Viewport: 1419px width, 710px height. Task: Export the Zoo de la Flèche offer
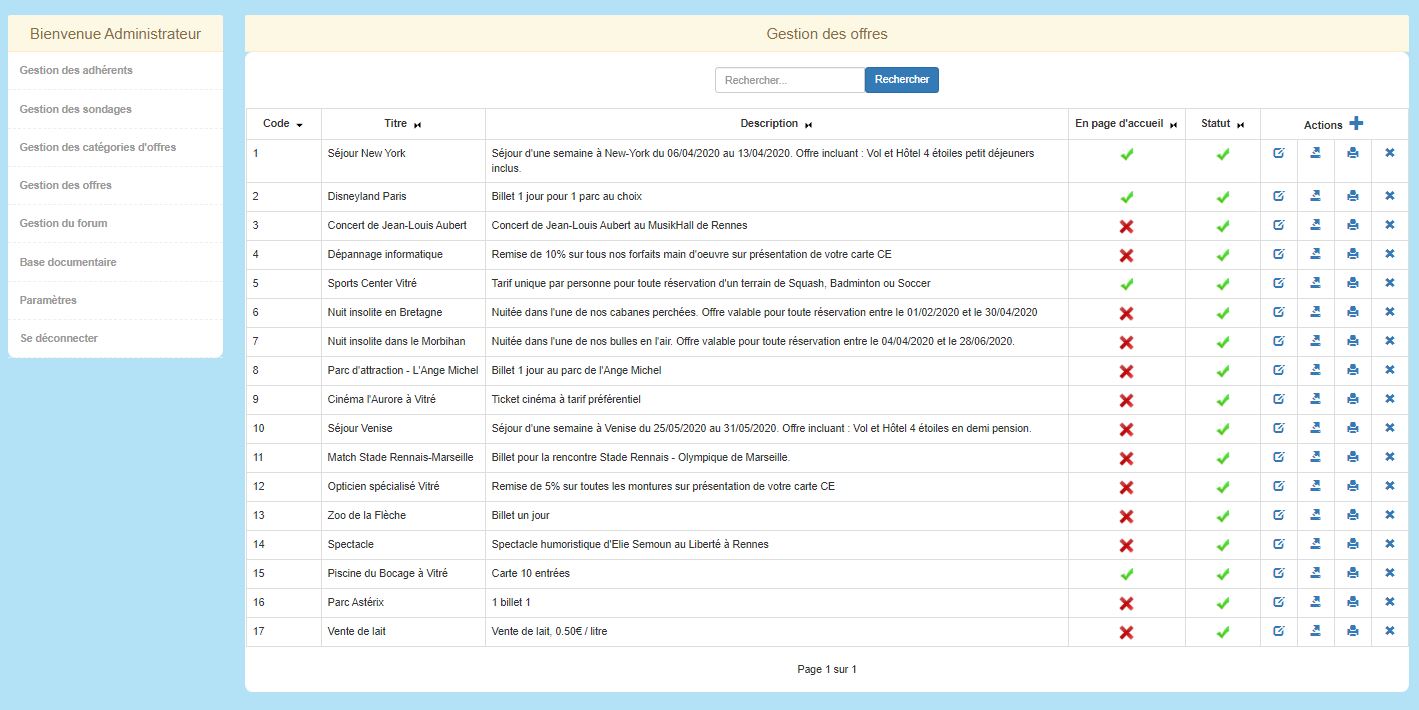1316,515
